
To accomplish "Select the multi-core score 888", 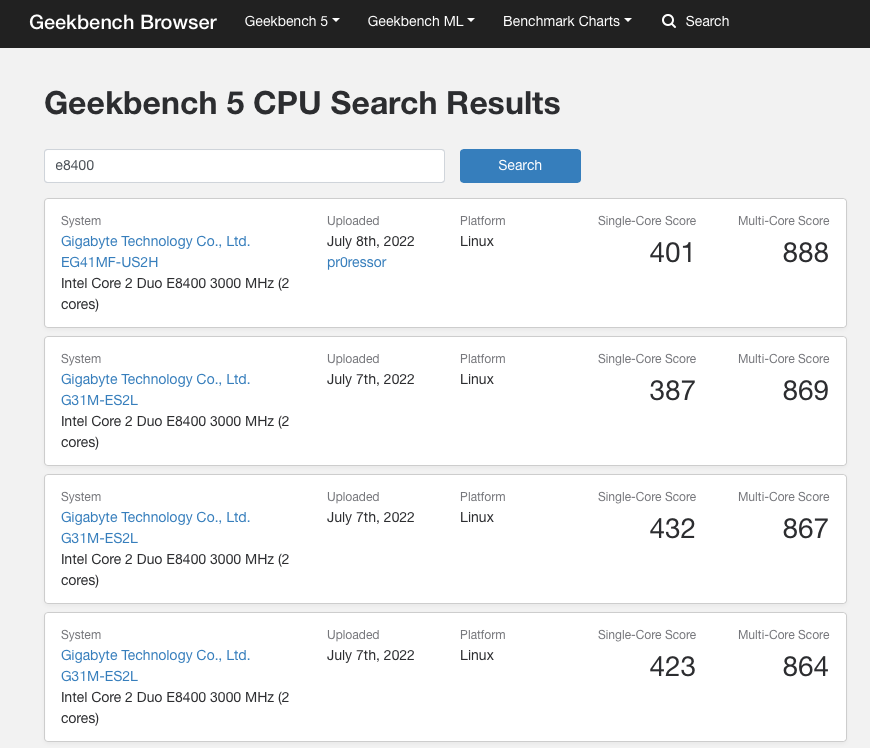I will tap(805, 253).
